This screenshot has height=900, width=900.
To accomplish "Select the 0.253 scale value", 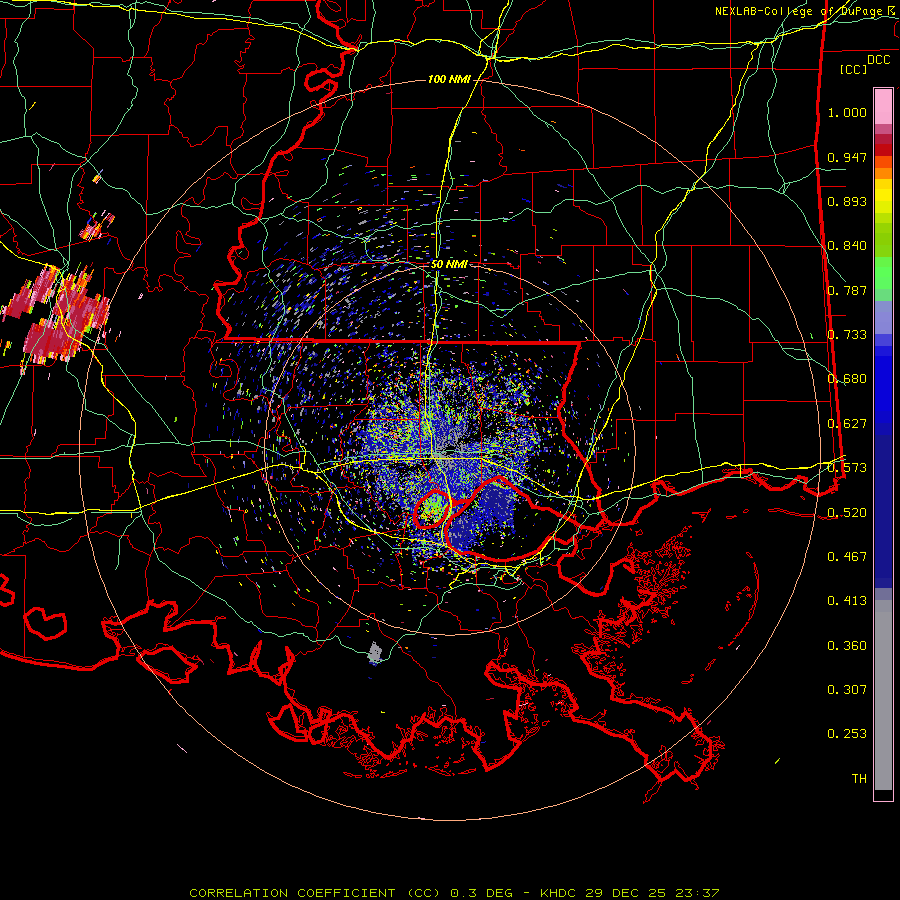I will pyautogui.click(x=847, y=734).
